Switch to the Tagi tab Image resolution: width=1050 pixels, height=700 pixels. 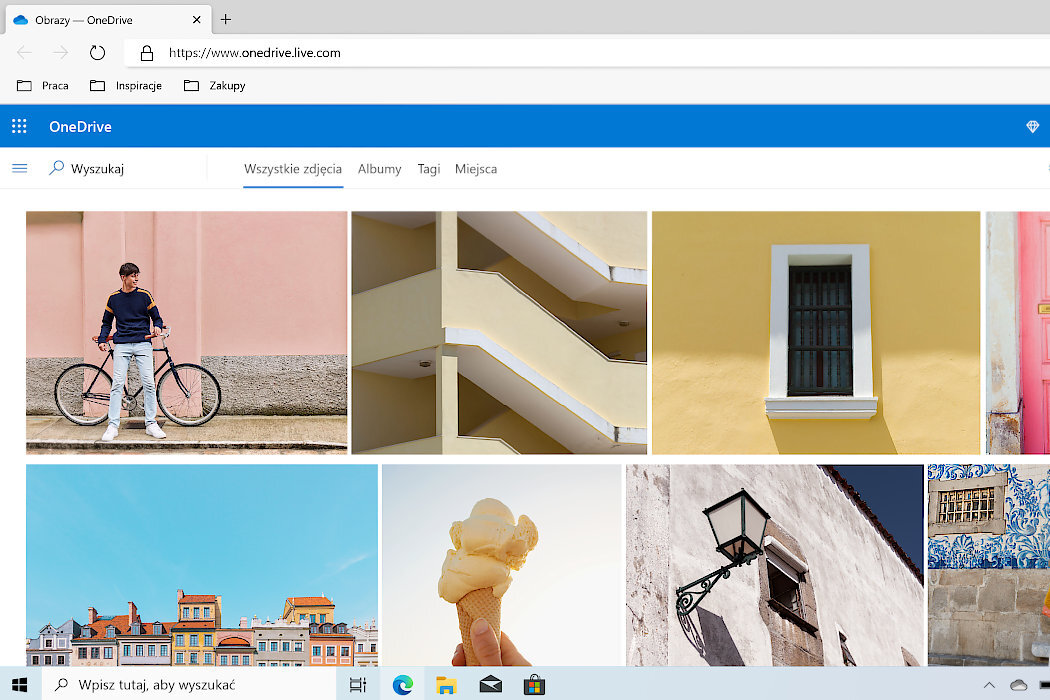[x=429, y=169]
